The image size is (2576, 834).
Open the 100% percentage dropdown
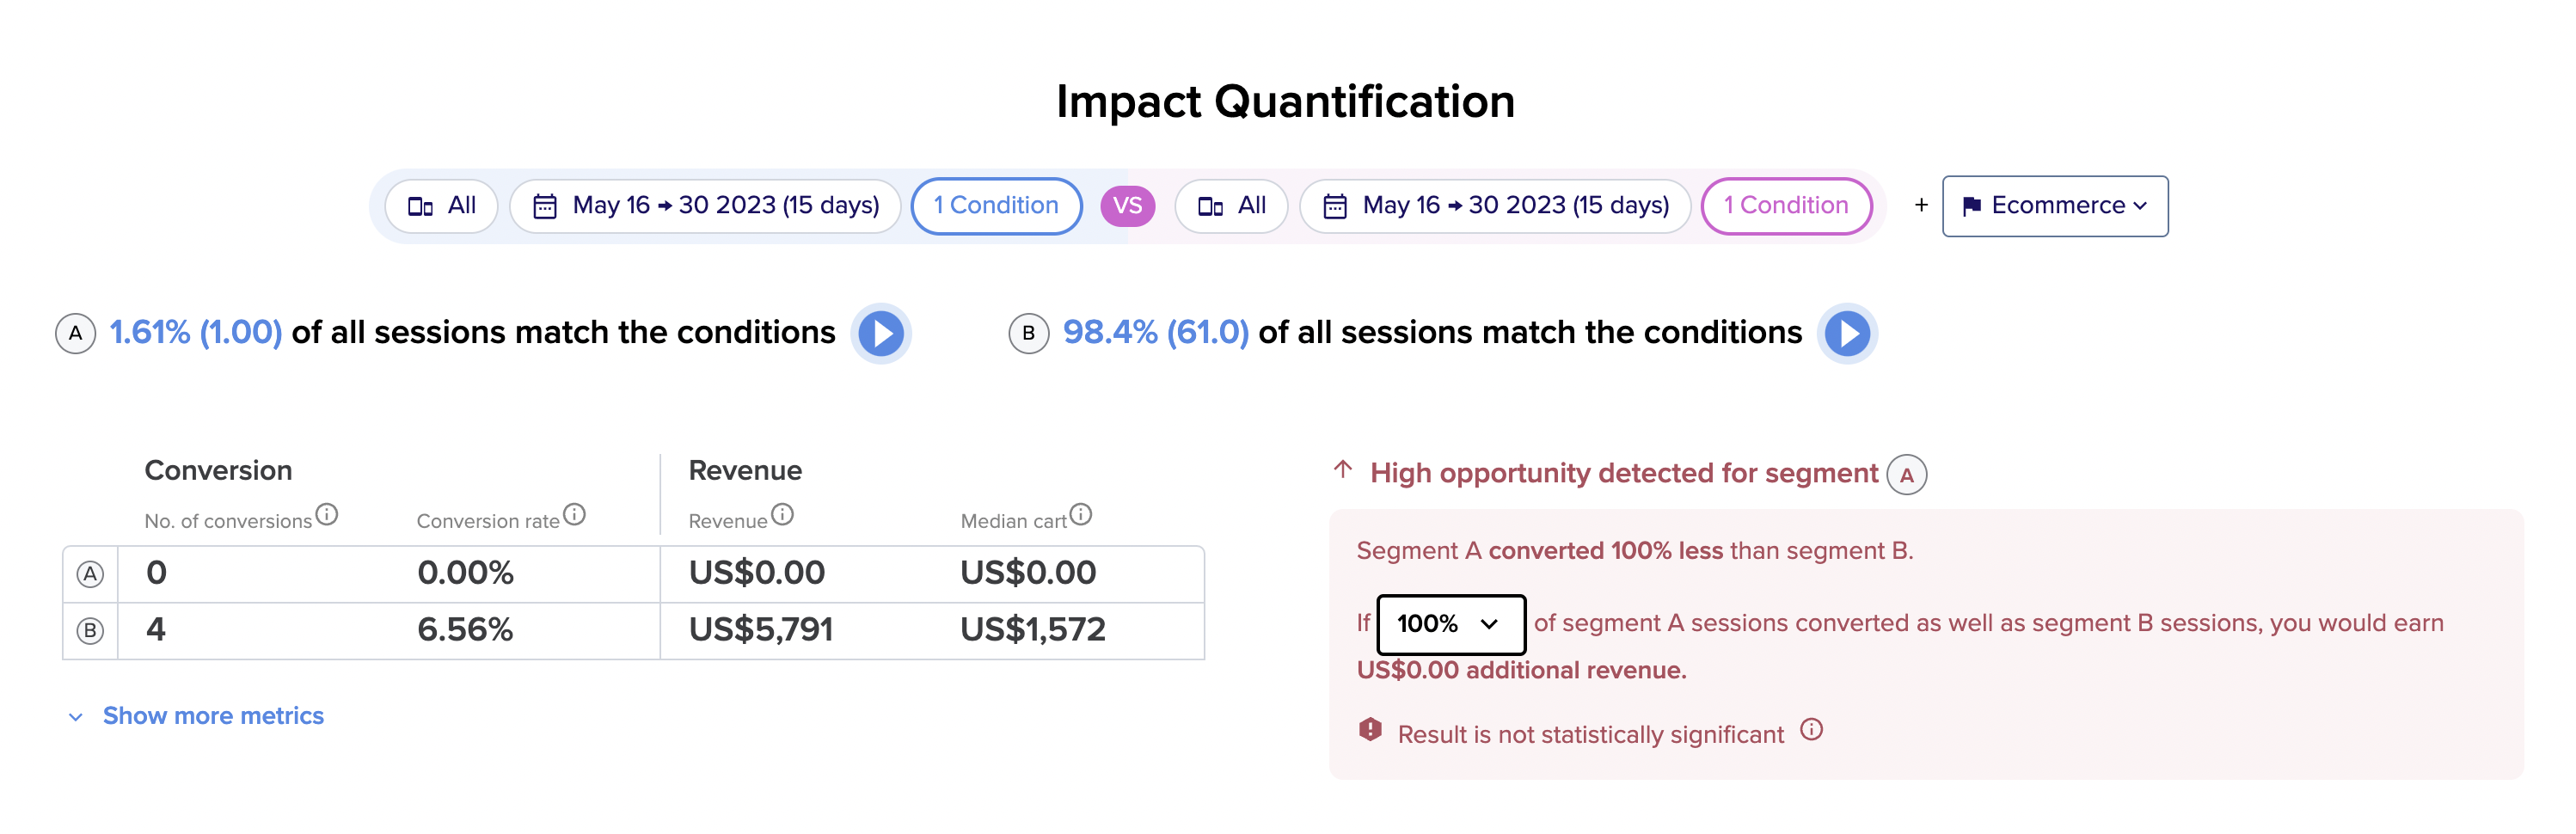click(1451, 624)
